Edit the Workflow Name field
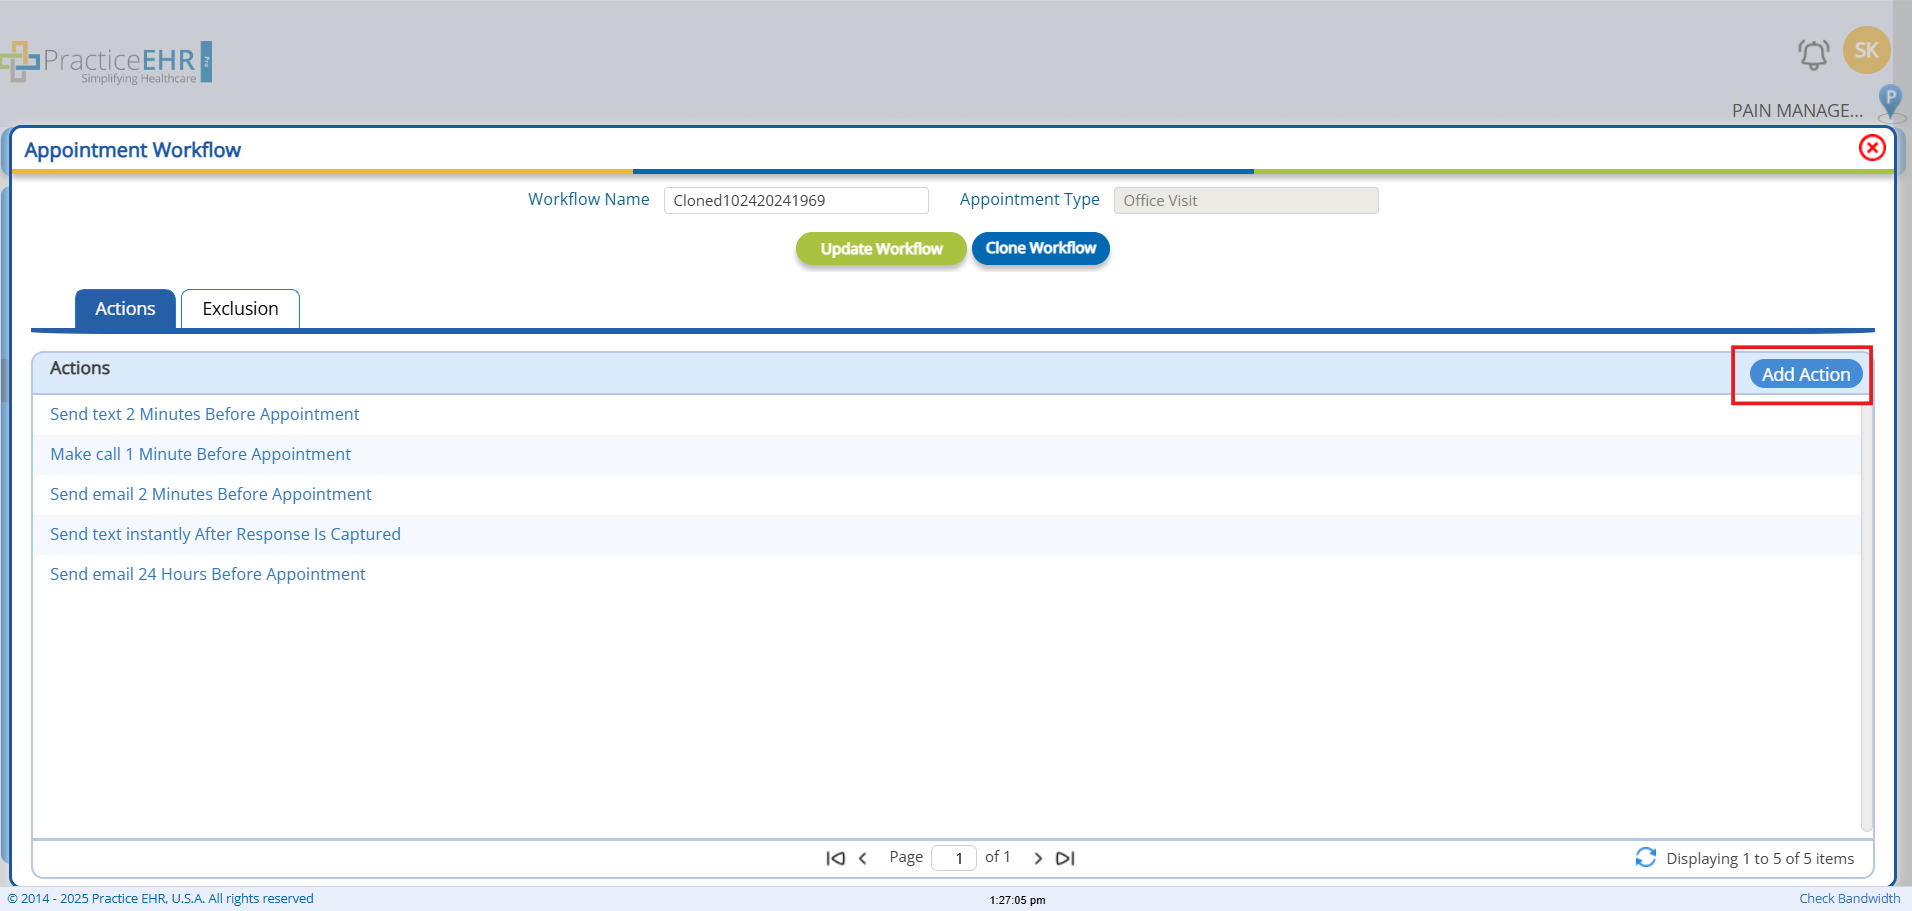1912x911 pixels. click(795, 200)
